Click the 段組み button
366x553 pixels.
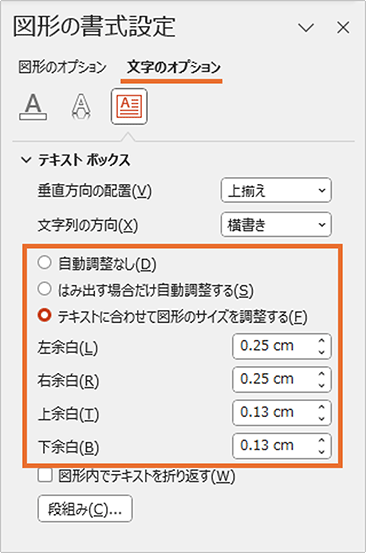pyautogui.click(x=85, y=509)
